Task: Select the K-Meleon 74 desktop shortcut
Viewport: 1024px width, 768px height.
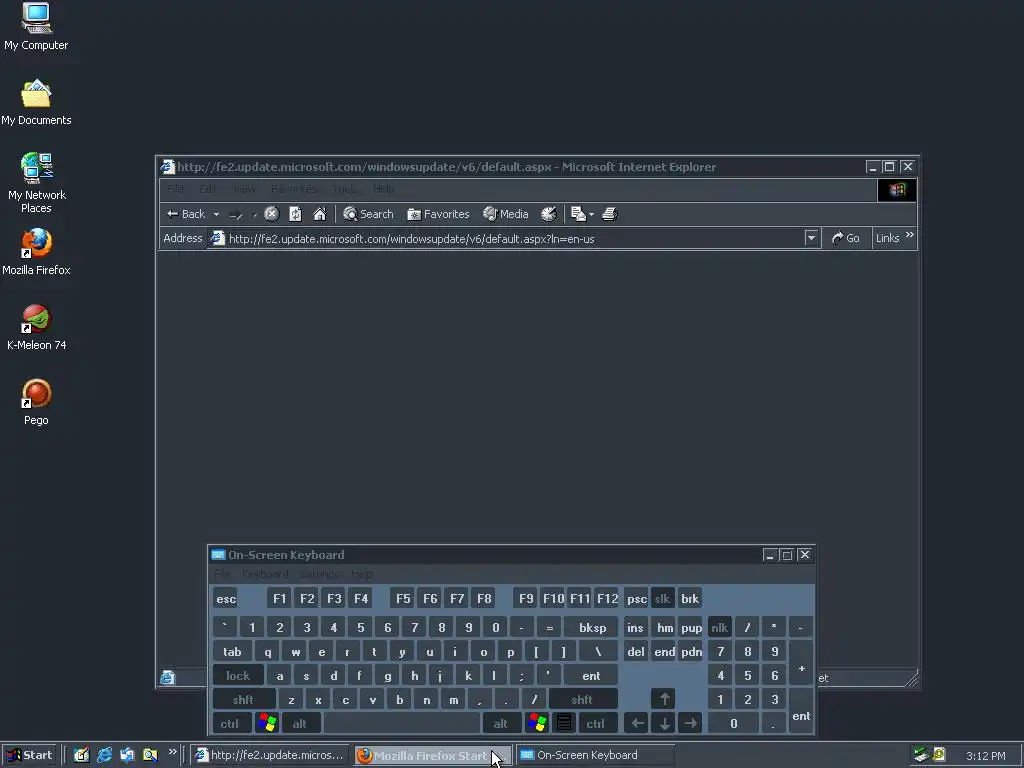Action: pos(36,327)
